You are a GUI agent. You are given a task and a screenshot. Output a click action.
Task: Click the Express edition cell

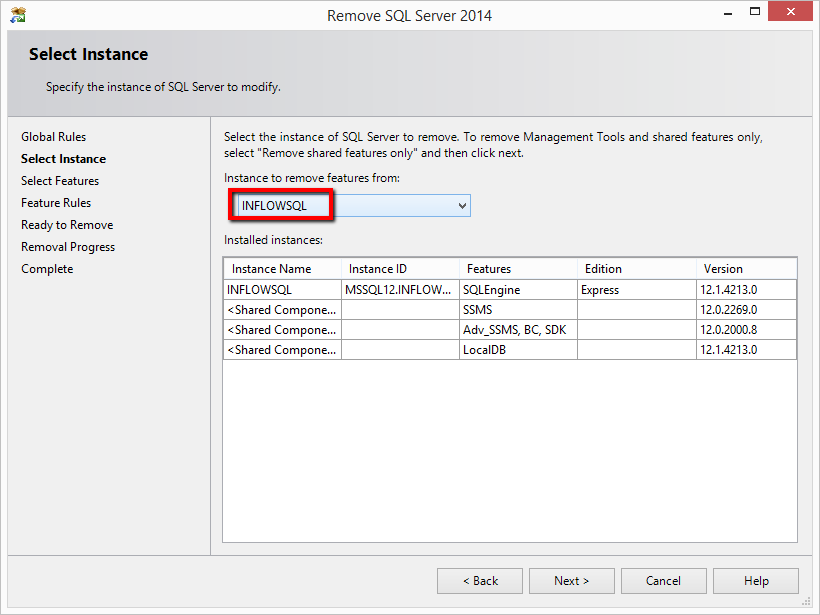(x=636, y=290)
